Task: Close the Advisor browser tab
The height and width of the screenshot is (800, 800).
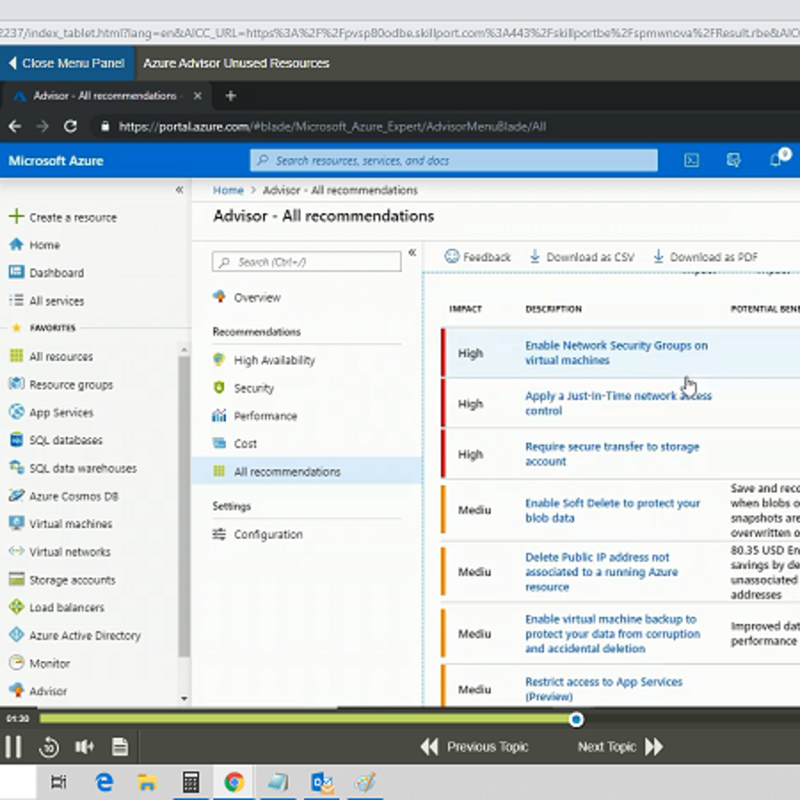Action: (197, 96)
